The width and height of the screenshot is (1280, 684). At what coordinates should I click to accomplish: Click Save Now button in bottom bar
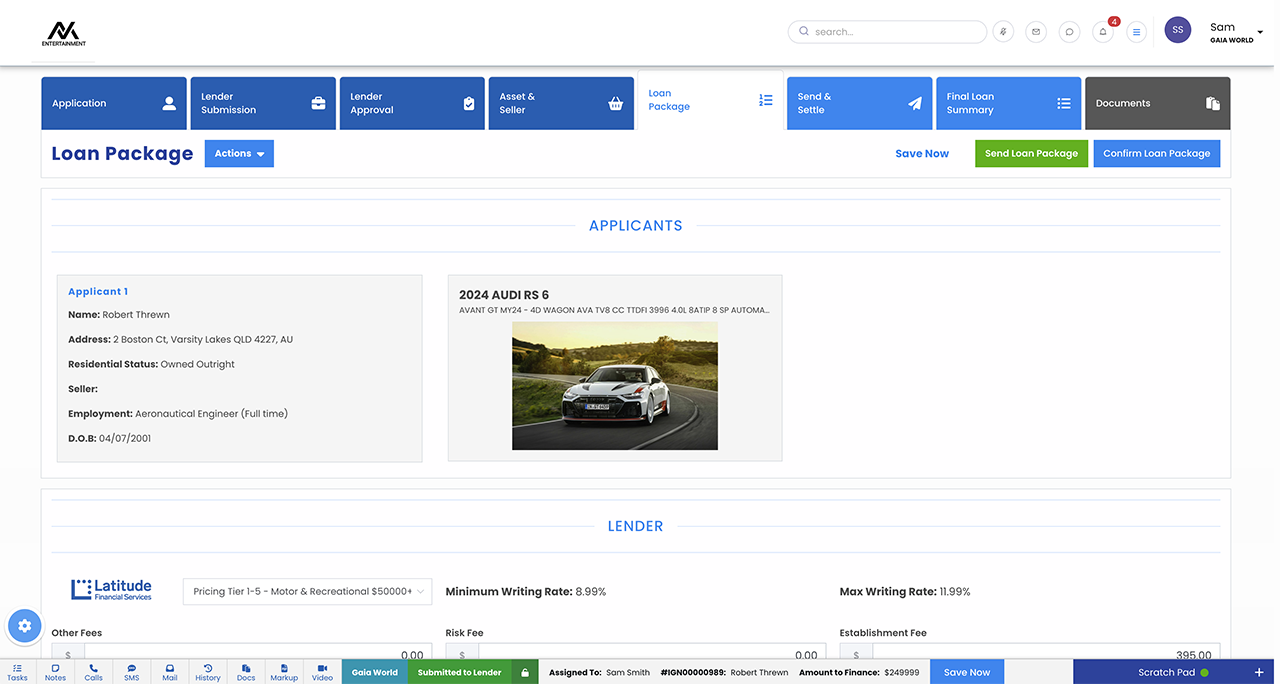[967, 672]
